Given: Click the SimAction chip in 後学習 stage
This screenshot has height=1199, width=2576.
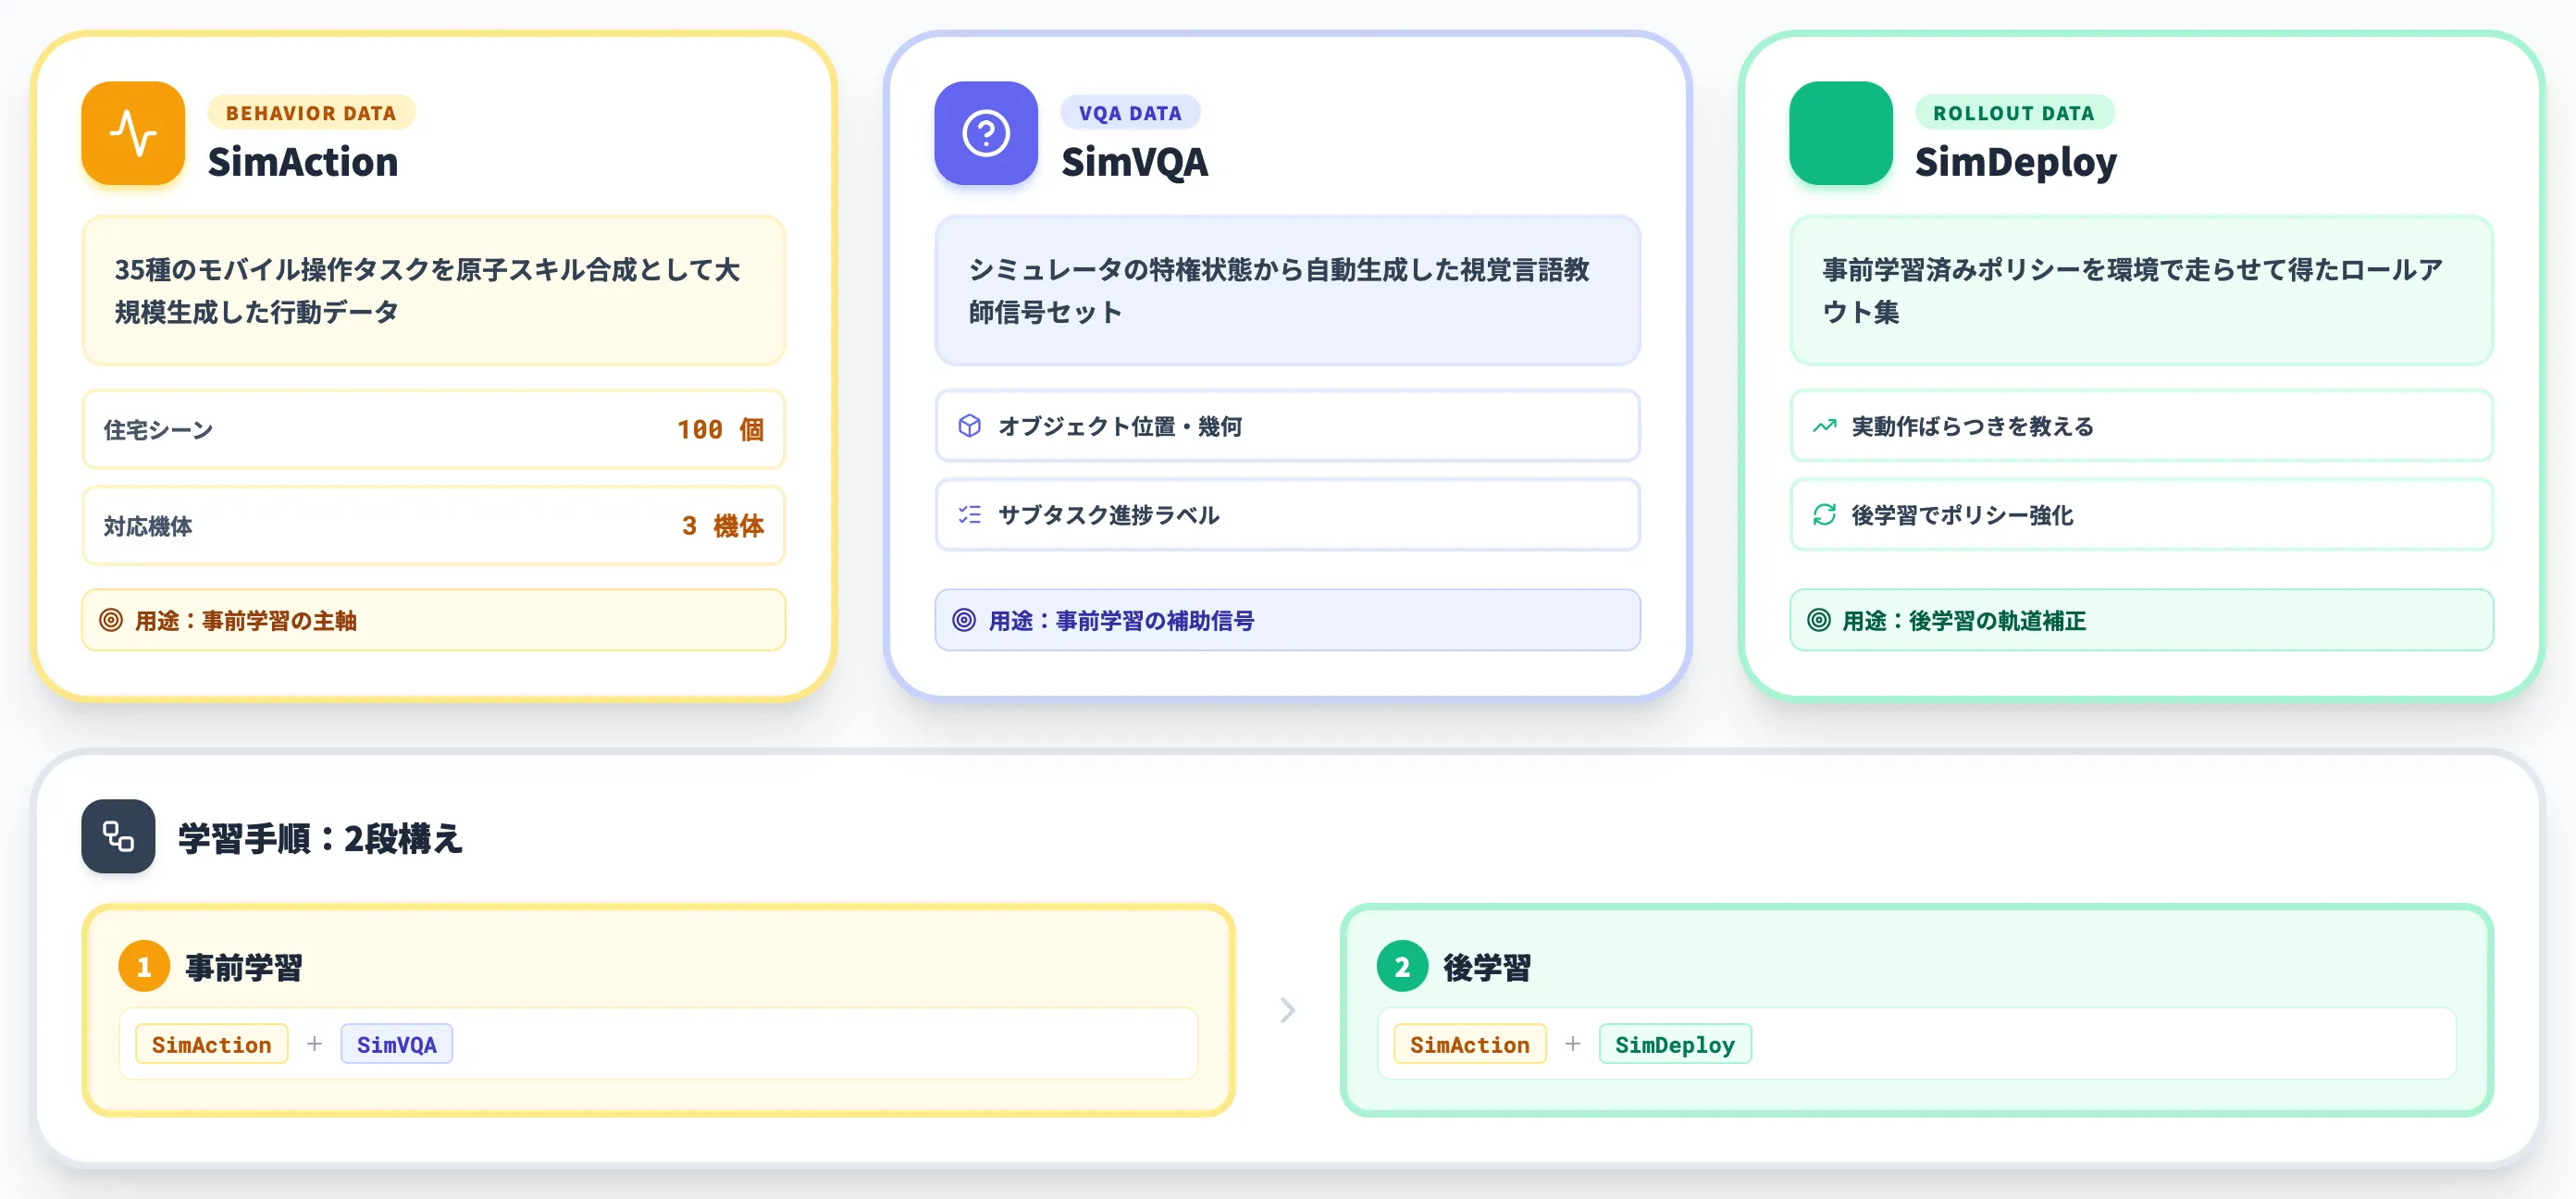Looking at the screenshot, I should coord(1470,1044).
